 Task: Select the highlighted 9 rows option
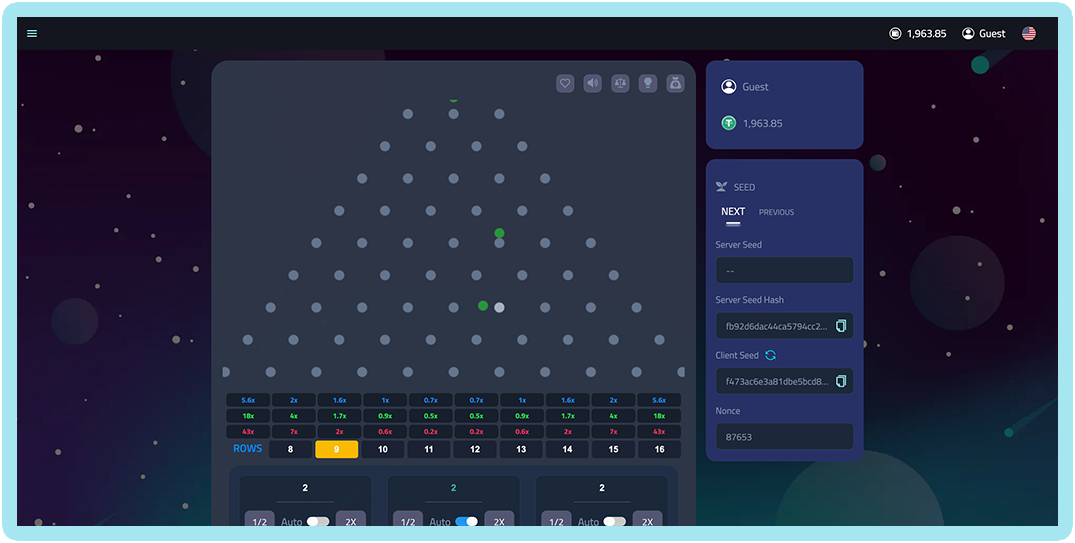click(x=337, y=450)
